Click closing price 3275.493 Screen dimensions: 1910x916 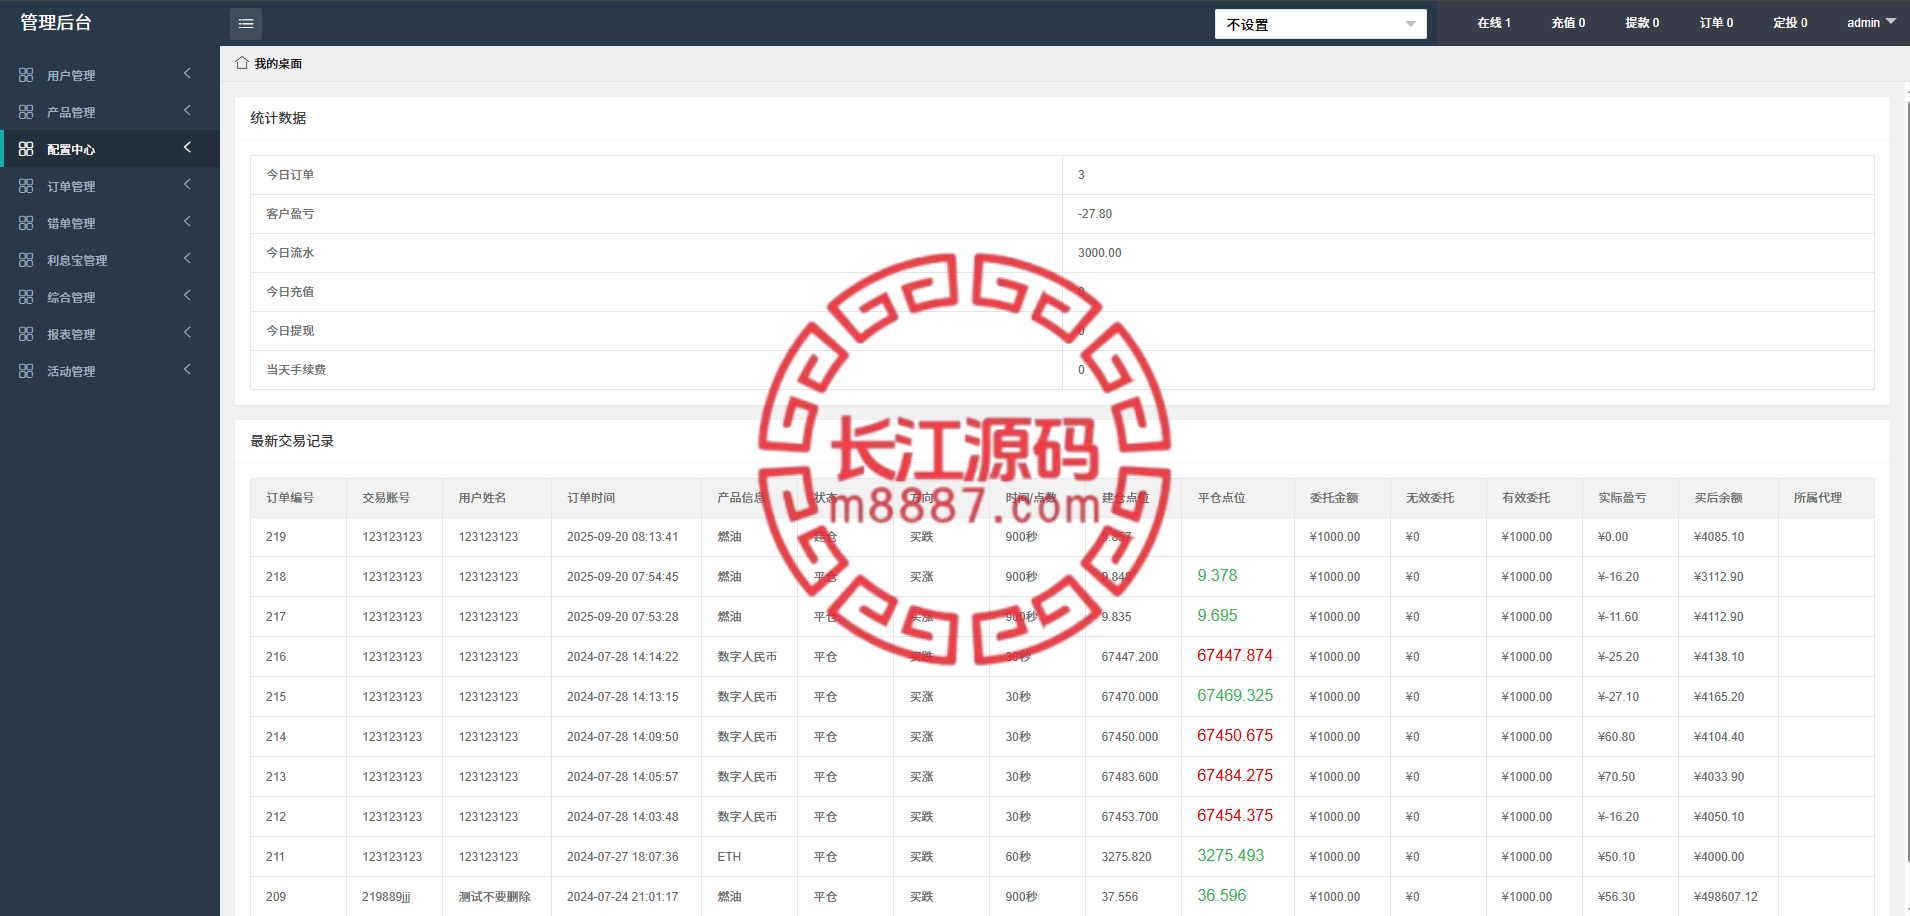click(1230, 856)
